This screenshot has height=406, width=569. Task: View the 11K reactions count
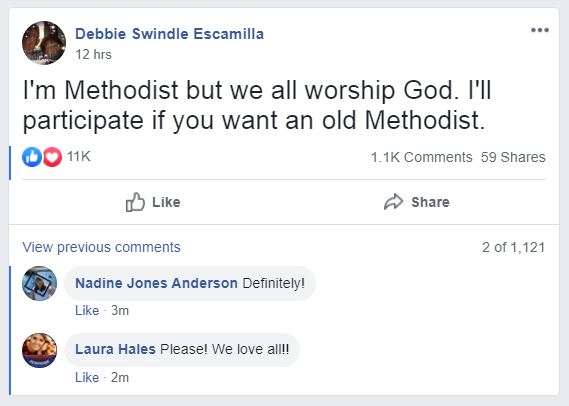coord(79,156)
